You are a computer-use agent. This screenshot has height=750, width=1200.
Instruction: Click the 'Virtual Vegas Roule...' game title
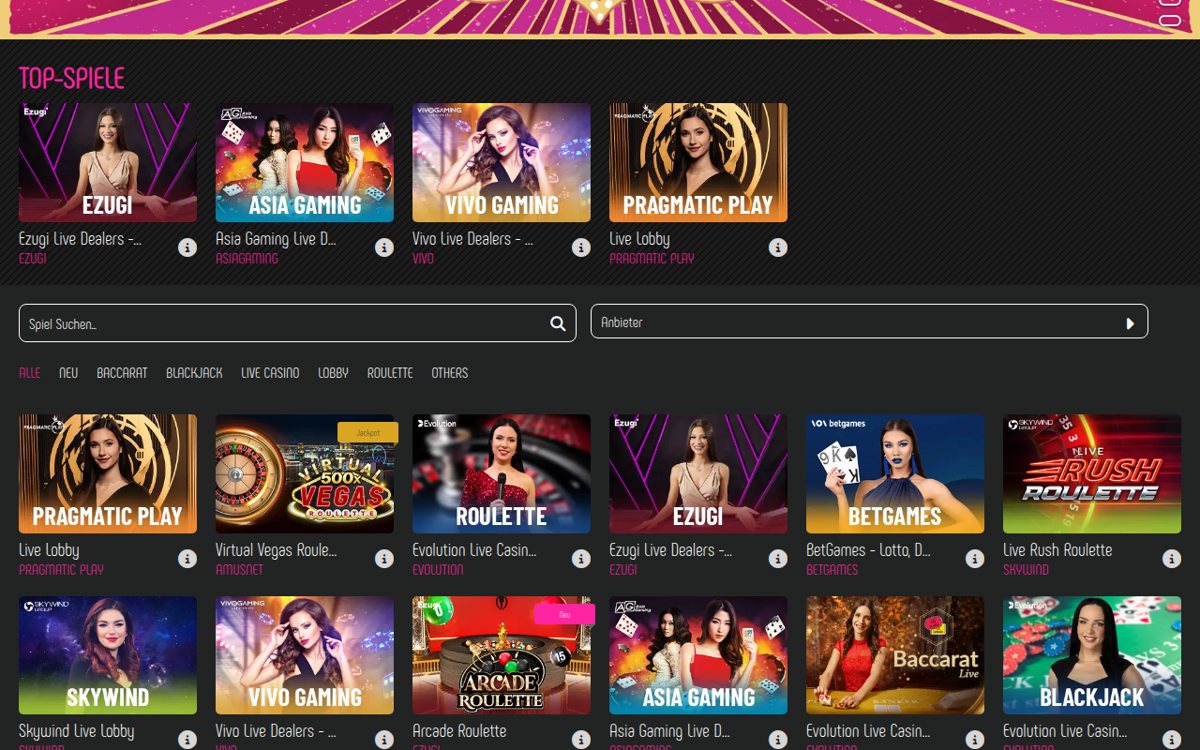coord(276,550)
